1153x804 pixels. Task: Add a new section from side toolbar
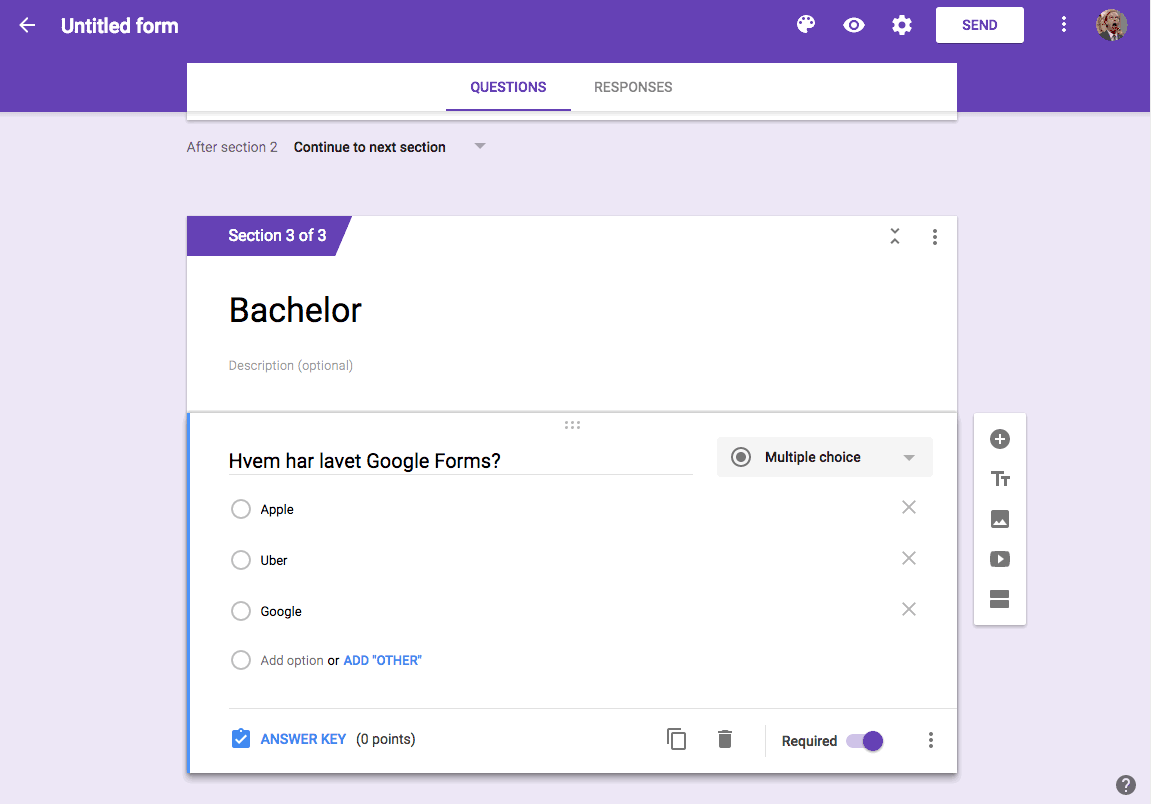999,599
